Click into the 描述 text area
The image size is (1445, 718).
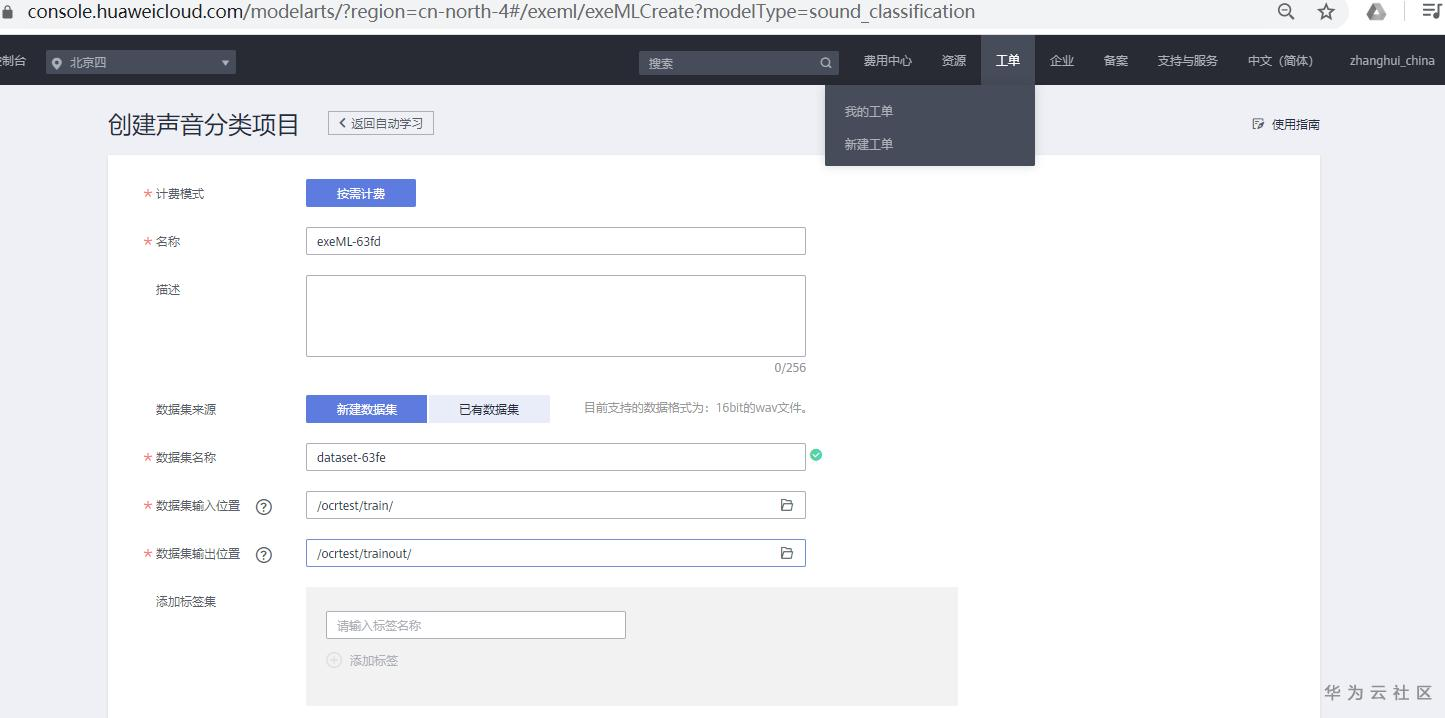point(556,316)
